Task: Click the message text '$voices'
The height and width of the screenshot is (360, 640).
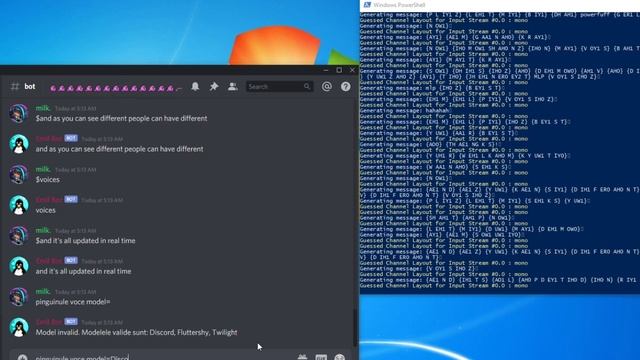Action: click(x=47, y=180)
